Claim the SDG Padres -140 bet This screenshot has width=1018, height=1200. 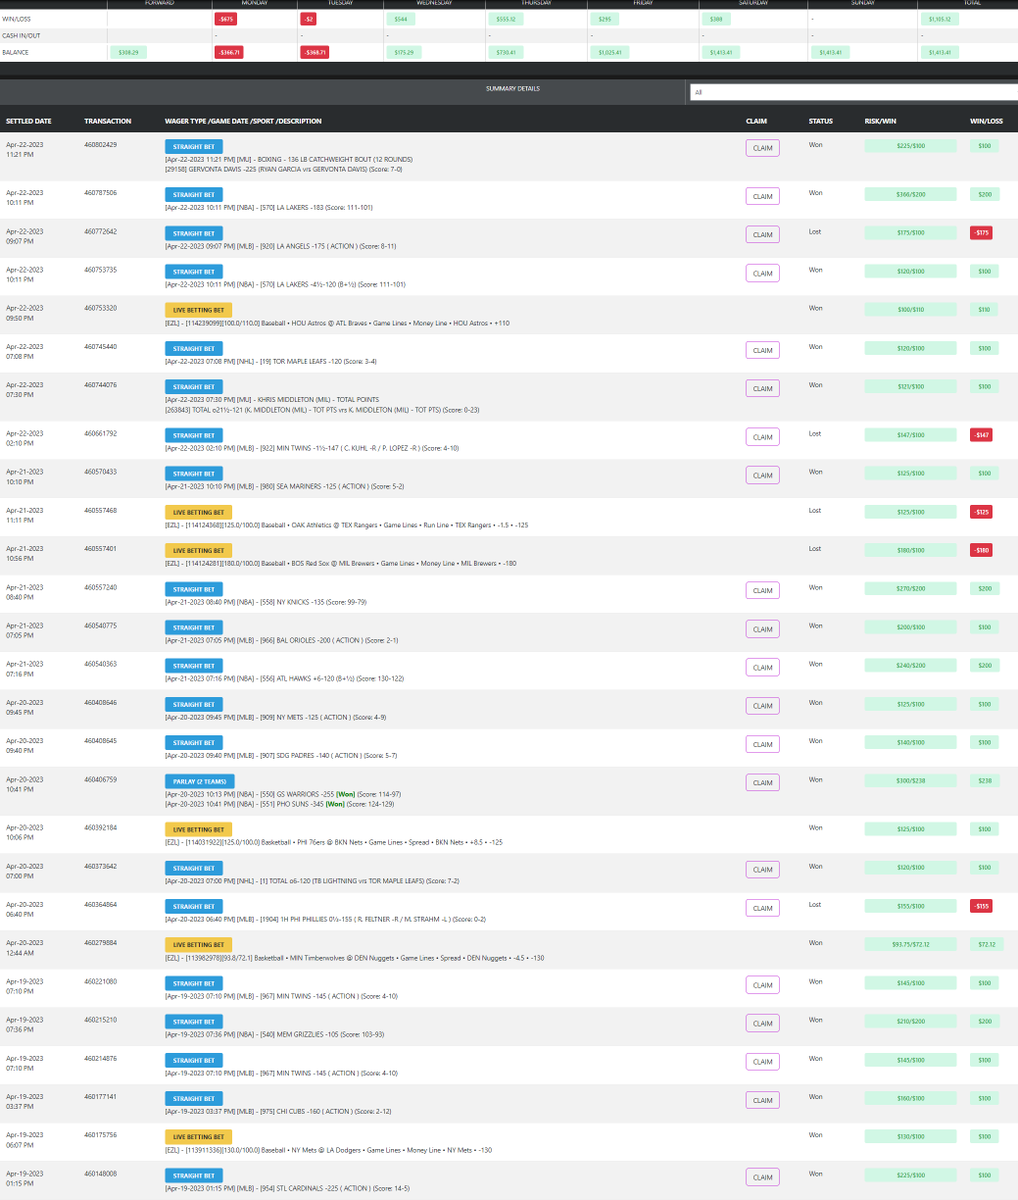[x=762, y=744]
